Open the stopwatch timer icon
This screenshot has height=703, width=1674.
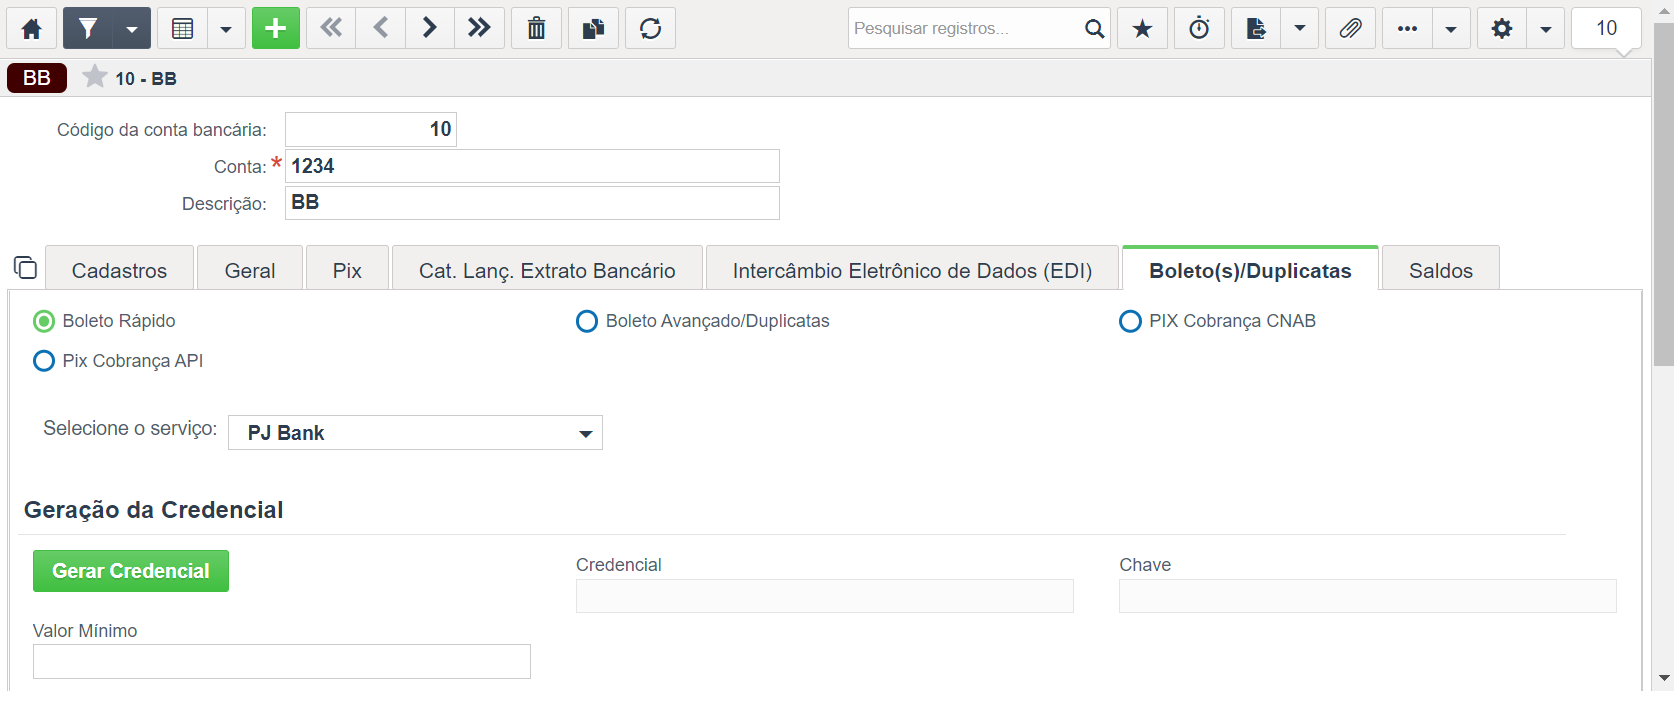click(x=1199, y=28)
